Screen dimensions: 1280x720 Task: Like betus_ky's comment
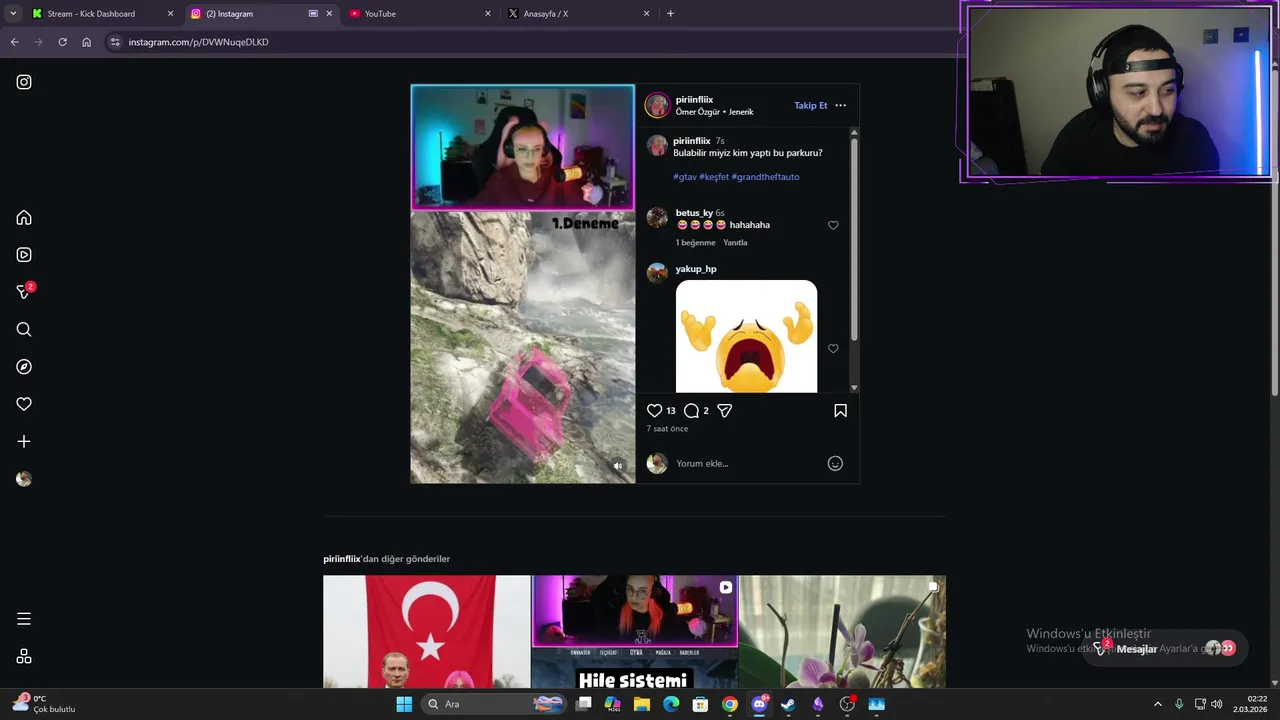click(833, 225)
